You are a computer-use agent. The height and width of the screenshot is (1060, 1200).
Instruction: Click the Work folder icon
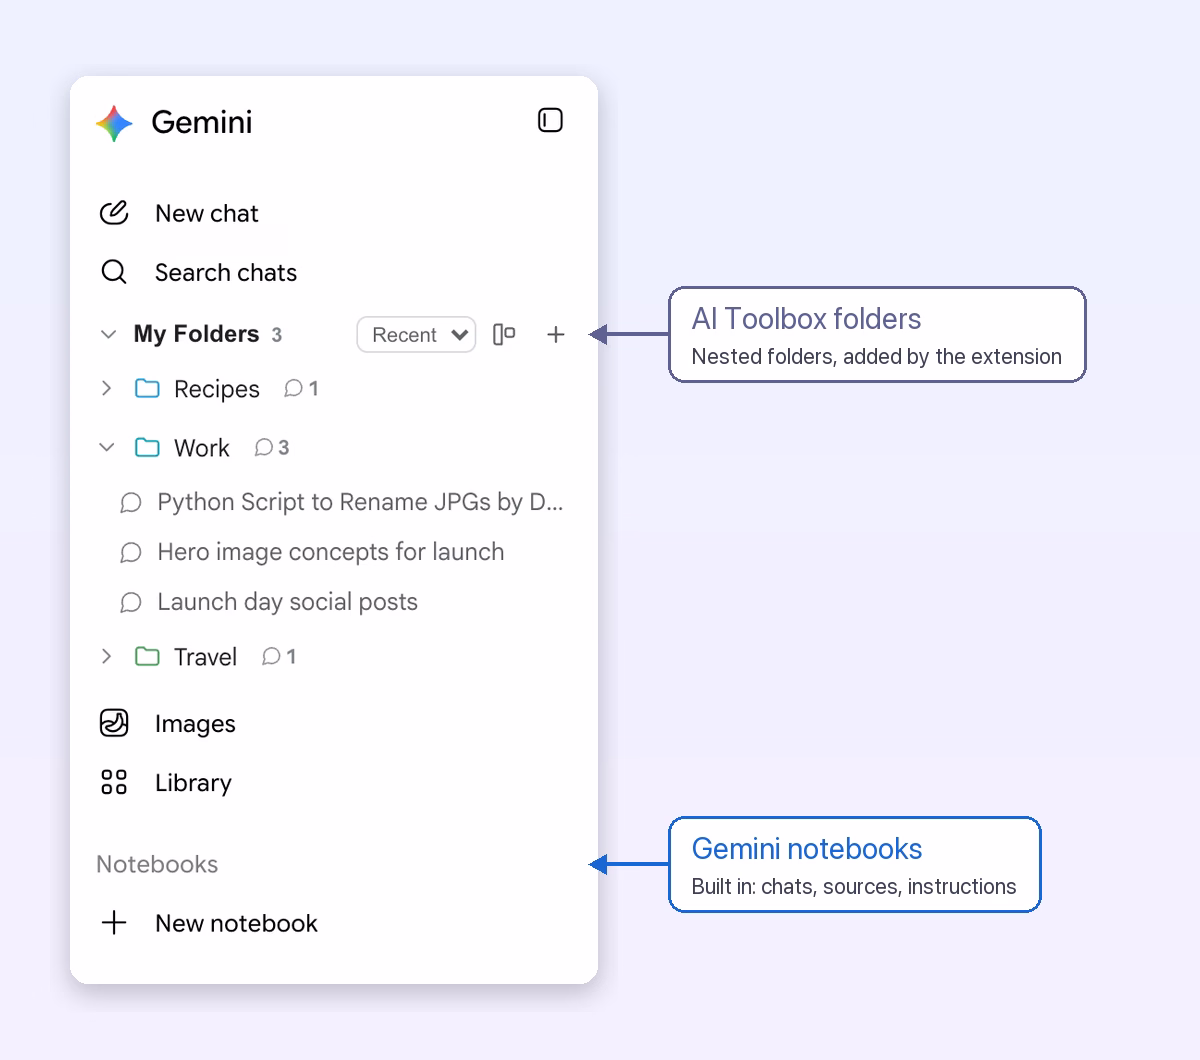click(147, 447)
